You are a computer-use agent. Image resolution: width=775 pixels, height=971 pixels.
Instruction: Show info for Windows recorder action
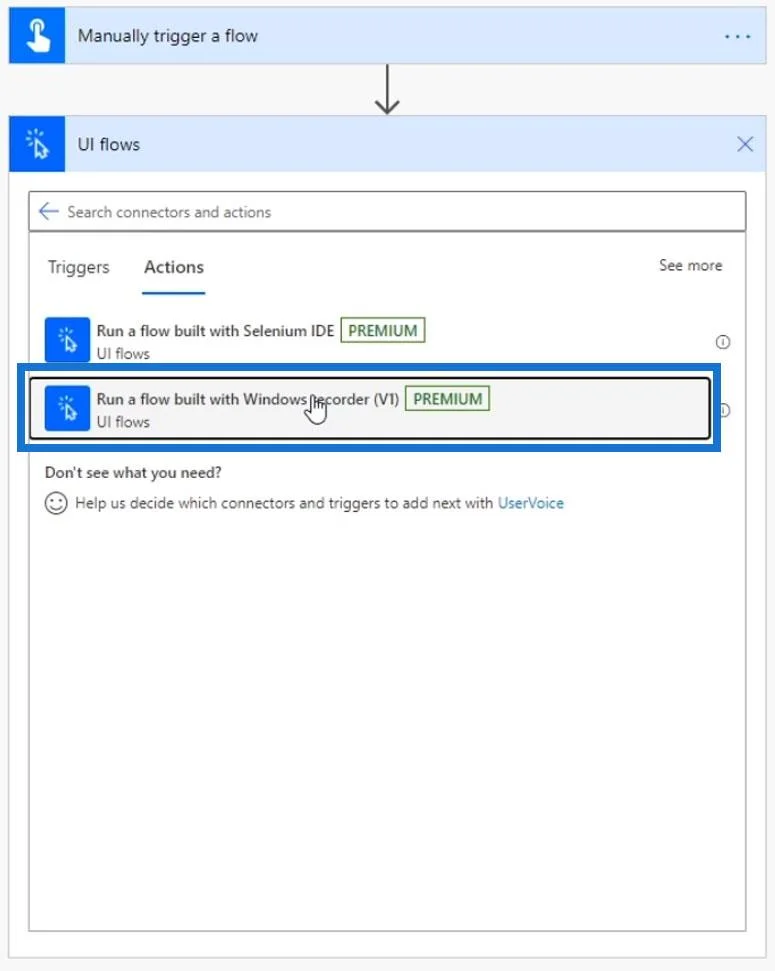(x=725, y=410)
